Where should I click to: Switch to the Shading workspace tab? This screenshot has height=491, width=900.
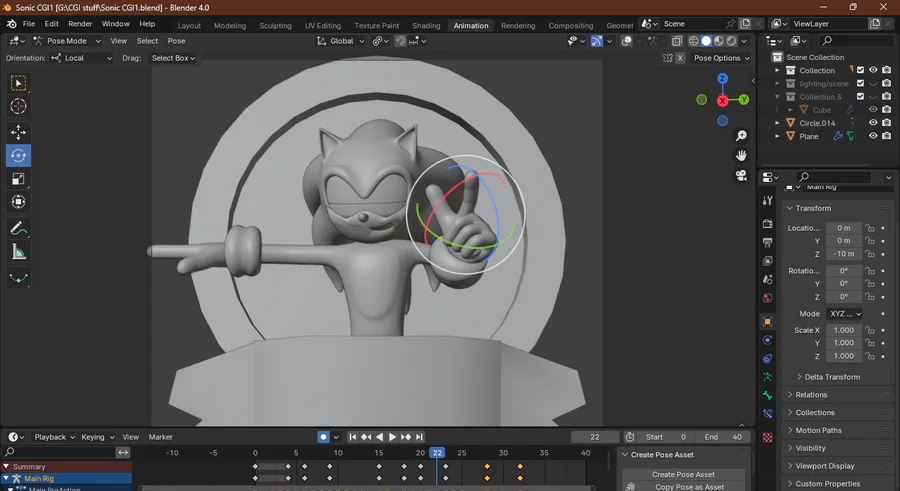click(x=426, y=25)
